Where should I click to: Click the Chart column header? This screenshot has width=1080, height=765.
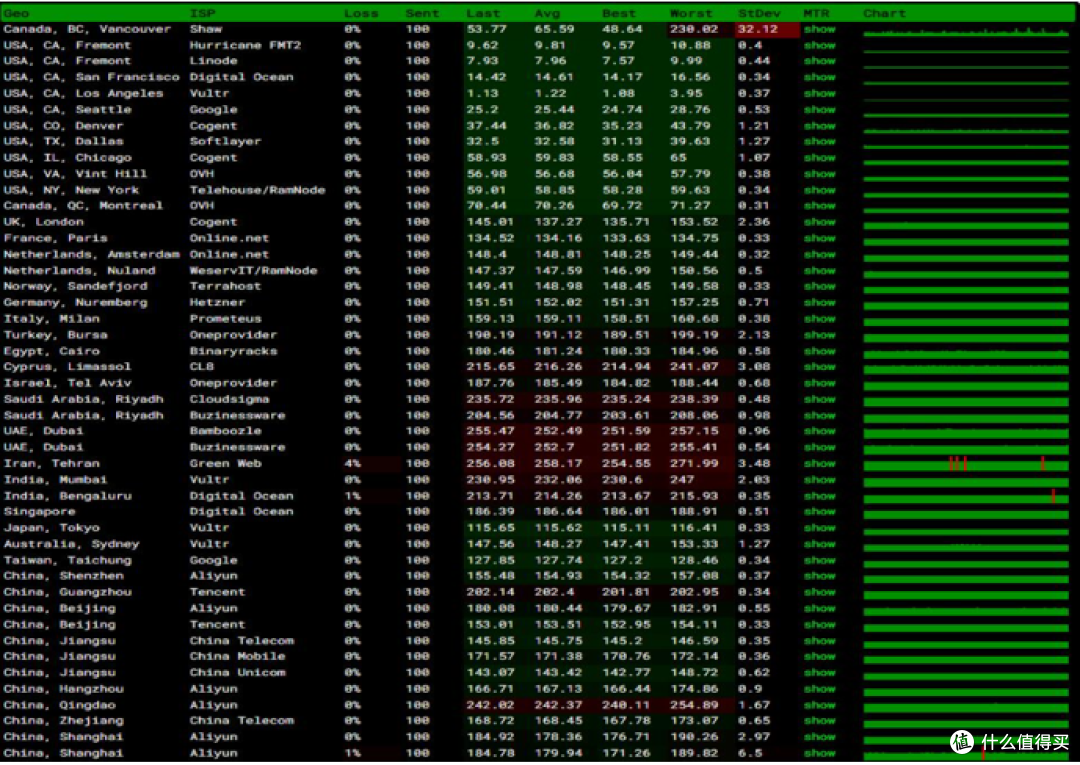point(884,13)
